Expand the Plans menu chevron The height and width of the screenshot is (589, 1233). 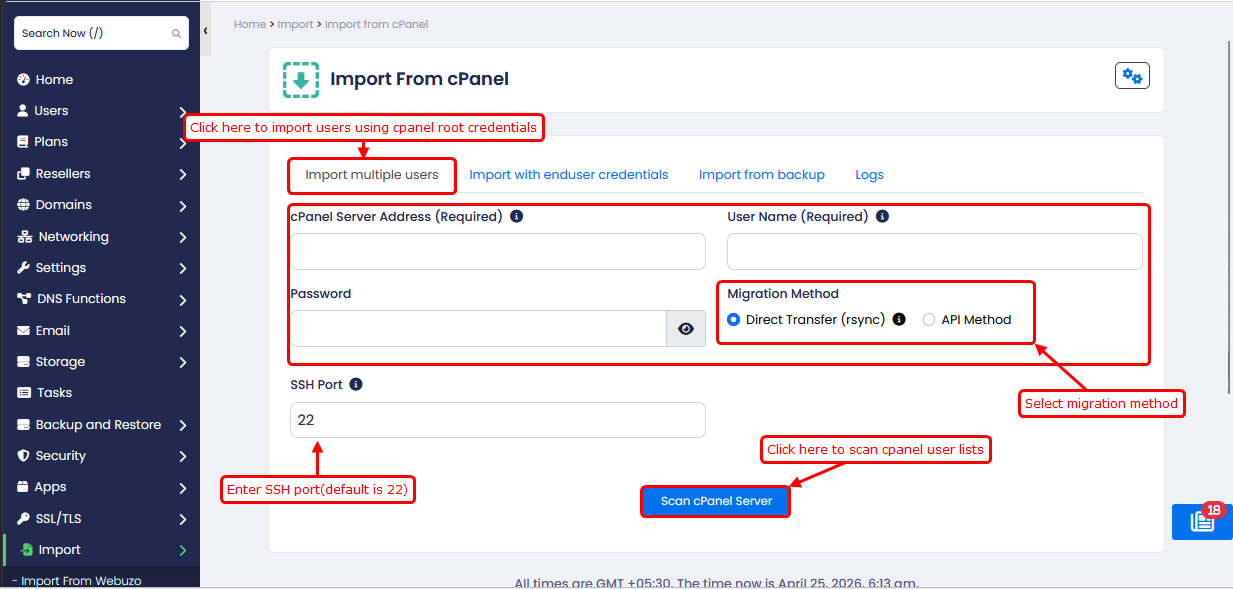click(183, 143)
